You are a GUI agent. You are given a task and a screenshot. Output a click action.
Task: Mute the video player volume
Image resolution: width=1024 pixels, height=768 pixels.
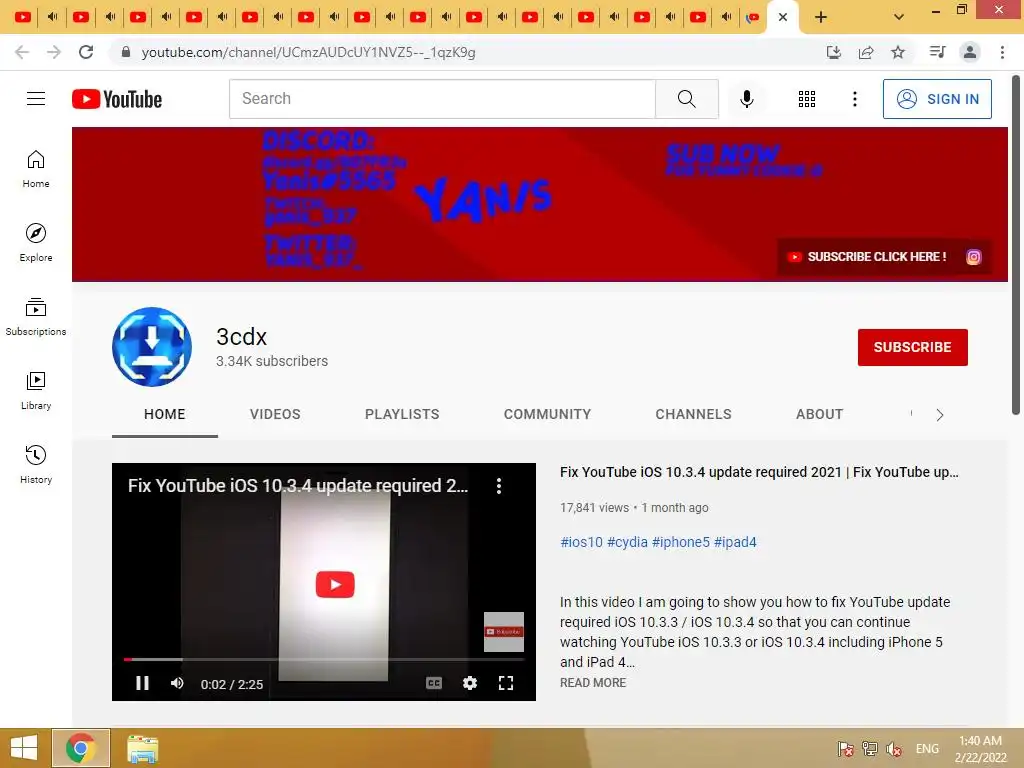[177, 683]
